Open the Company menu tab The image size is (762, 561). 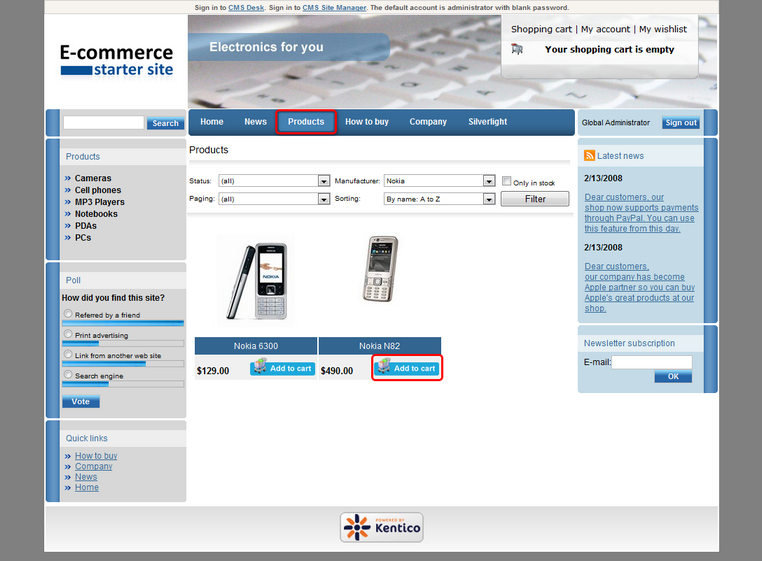(x=428, y=122)
